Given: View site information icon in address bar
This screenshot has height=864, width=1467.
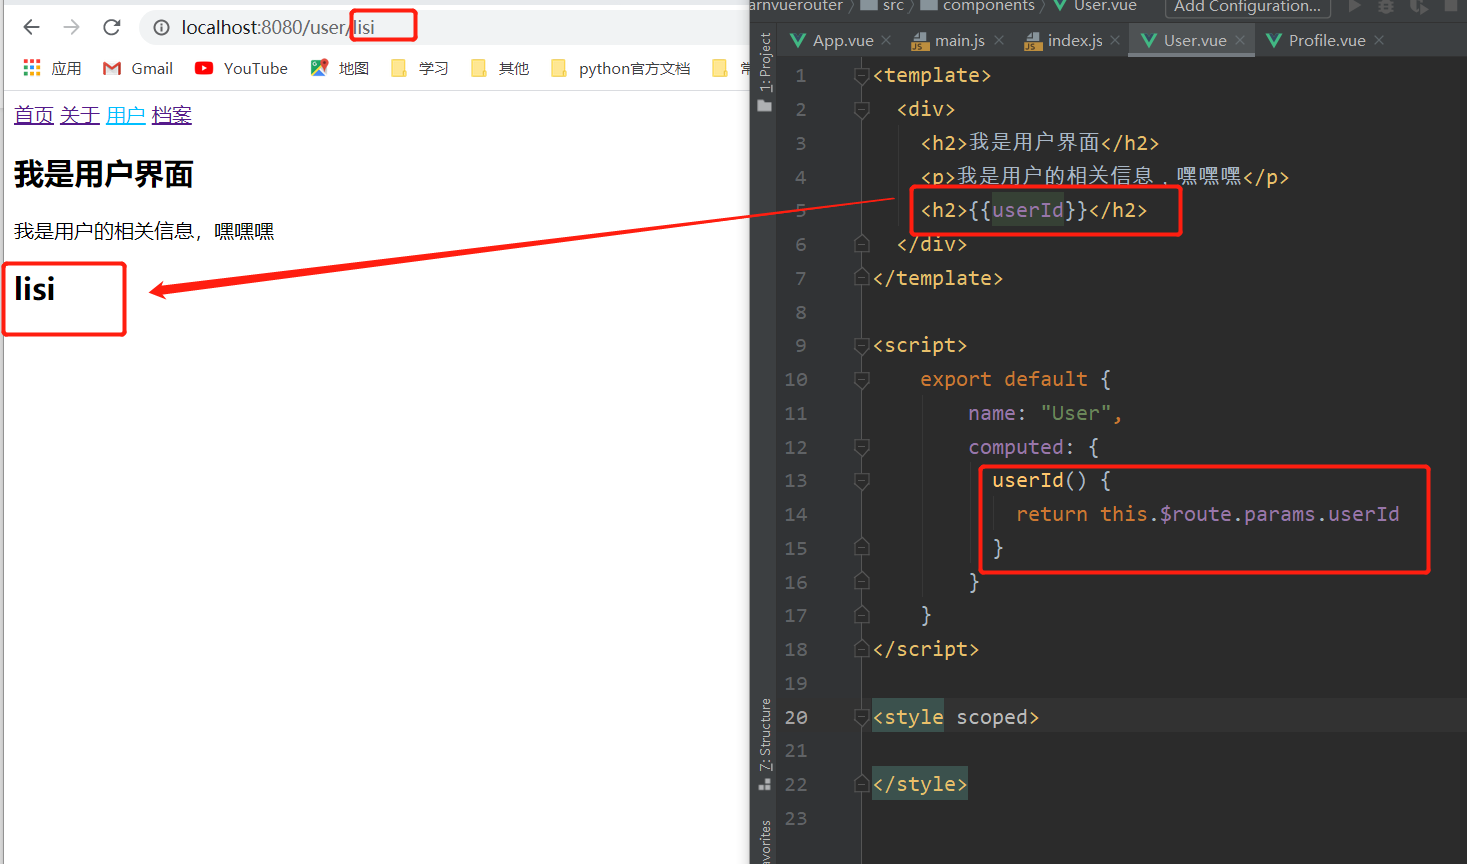Looking at the screenshot, I should (161, 28).
